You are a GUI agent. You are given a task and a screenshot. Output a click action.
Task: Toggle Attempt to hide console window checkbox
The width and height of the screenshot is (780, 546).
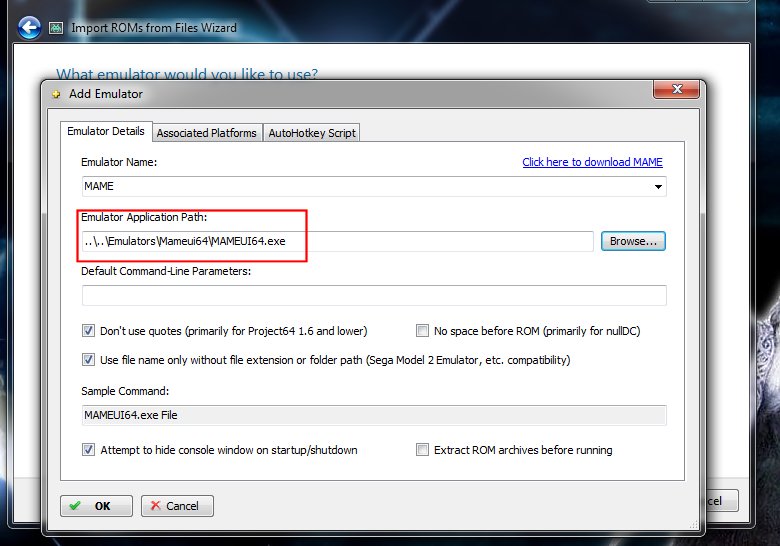(88, 450)
